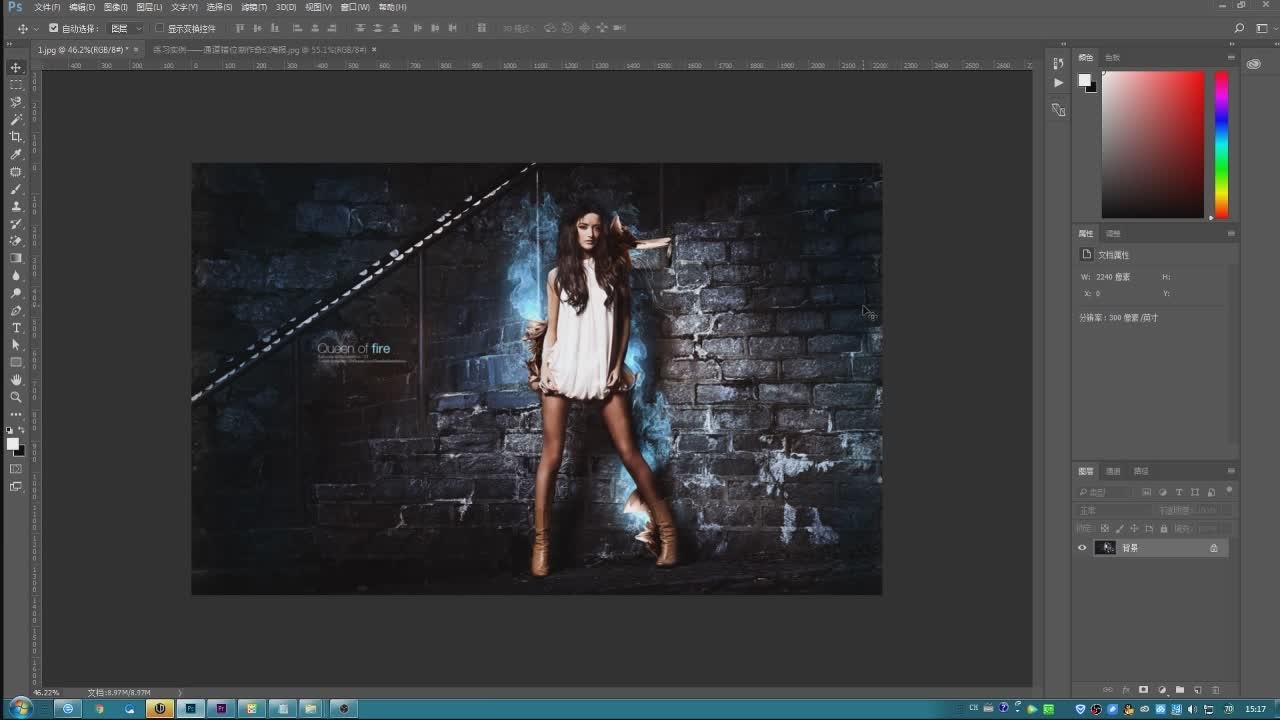Select the Hand tool

pyautogui.click(x=16, y=380)
